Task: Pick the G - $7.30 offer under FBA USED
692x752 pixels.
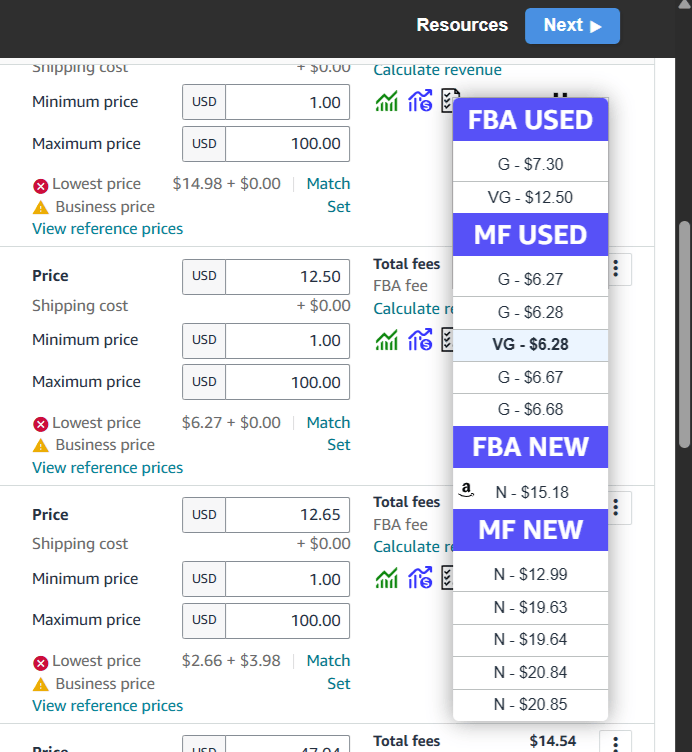Action: pos(530,164)
